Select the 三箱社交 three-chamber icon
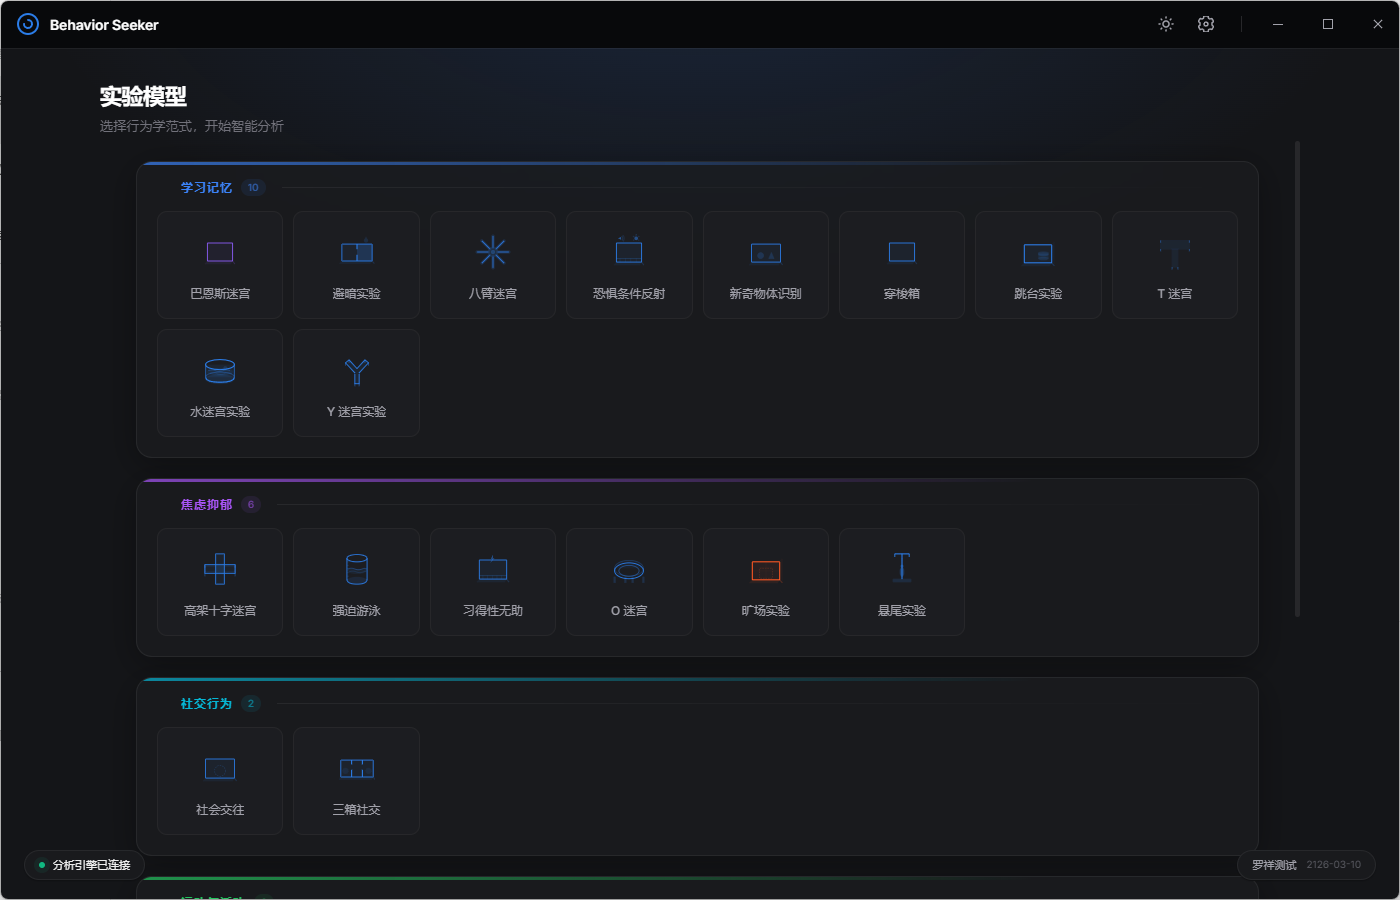Screen dimensions: 1400x900 click(x=357, y=768)
